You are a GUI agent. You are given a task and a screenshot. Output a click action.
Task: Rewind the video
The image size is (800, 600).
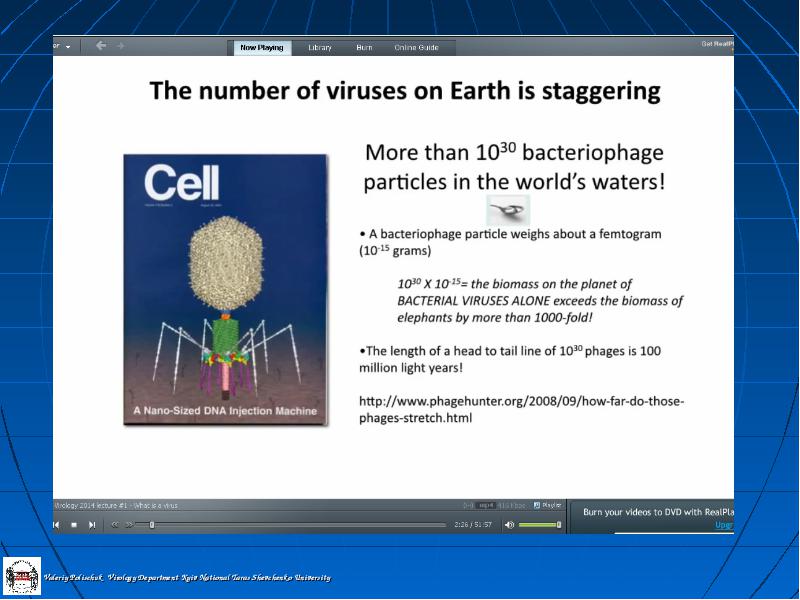[115, 524]
